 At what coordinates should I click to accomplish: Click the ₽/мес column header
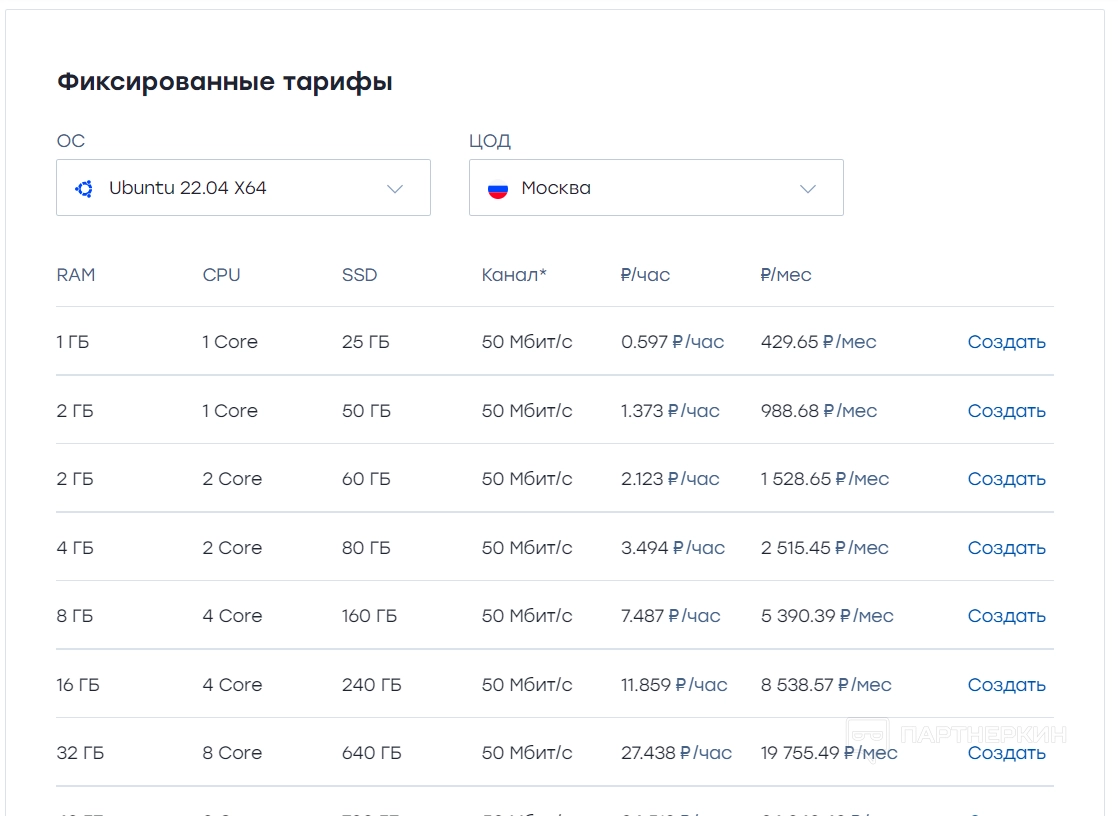tap(786, 275)
